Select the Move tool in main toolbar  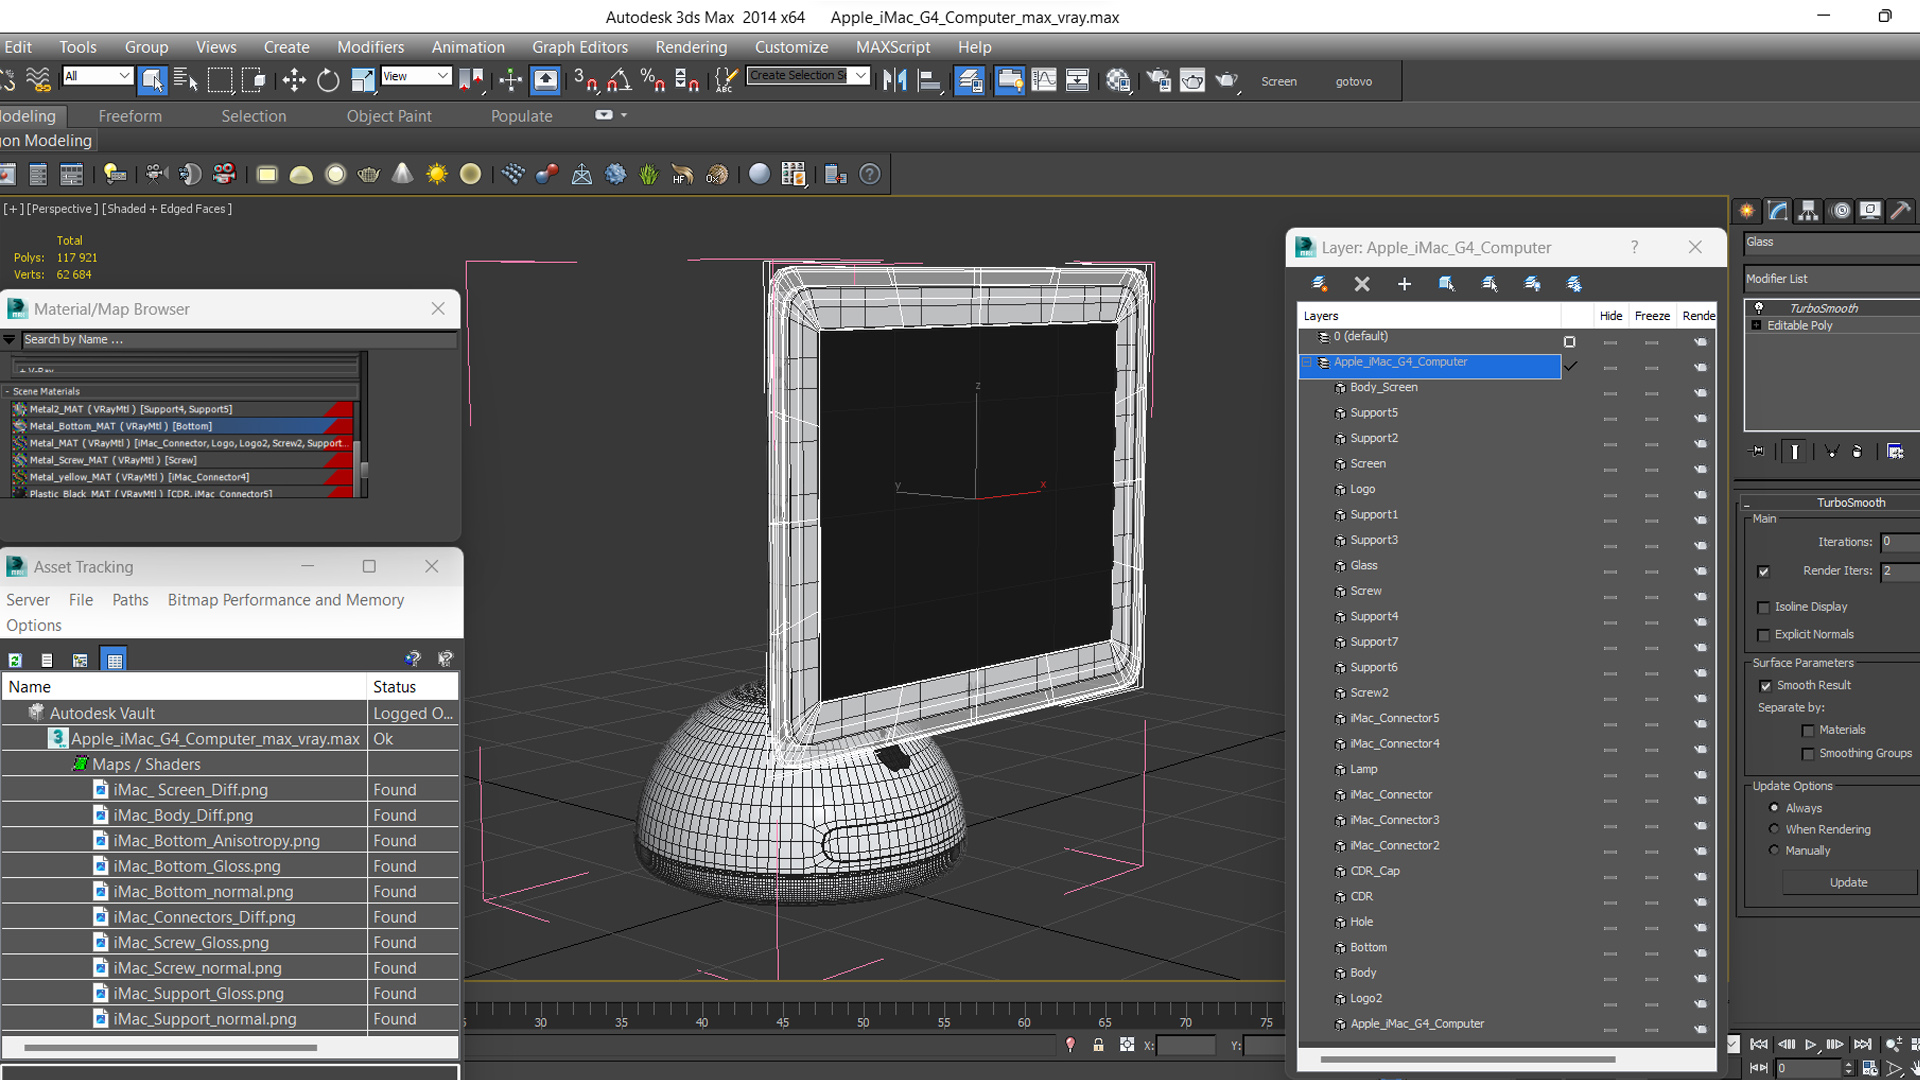point(293,81)
